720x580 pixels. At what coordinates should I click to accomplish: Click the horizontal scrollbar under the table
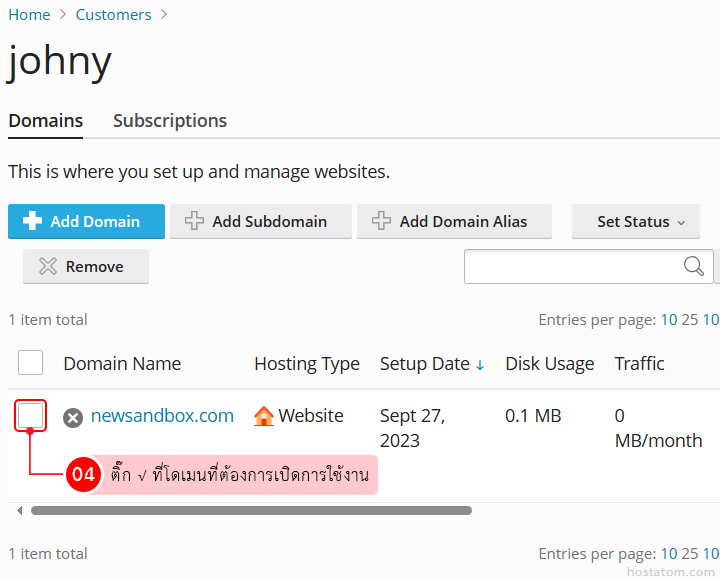click(x=250, y=510)
